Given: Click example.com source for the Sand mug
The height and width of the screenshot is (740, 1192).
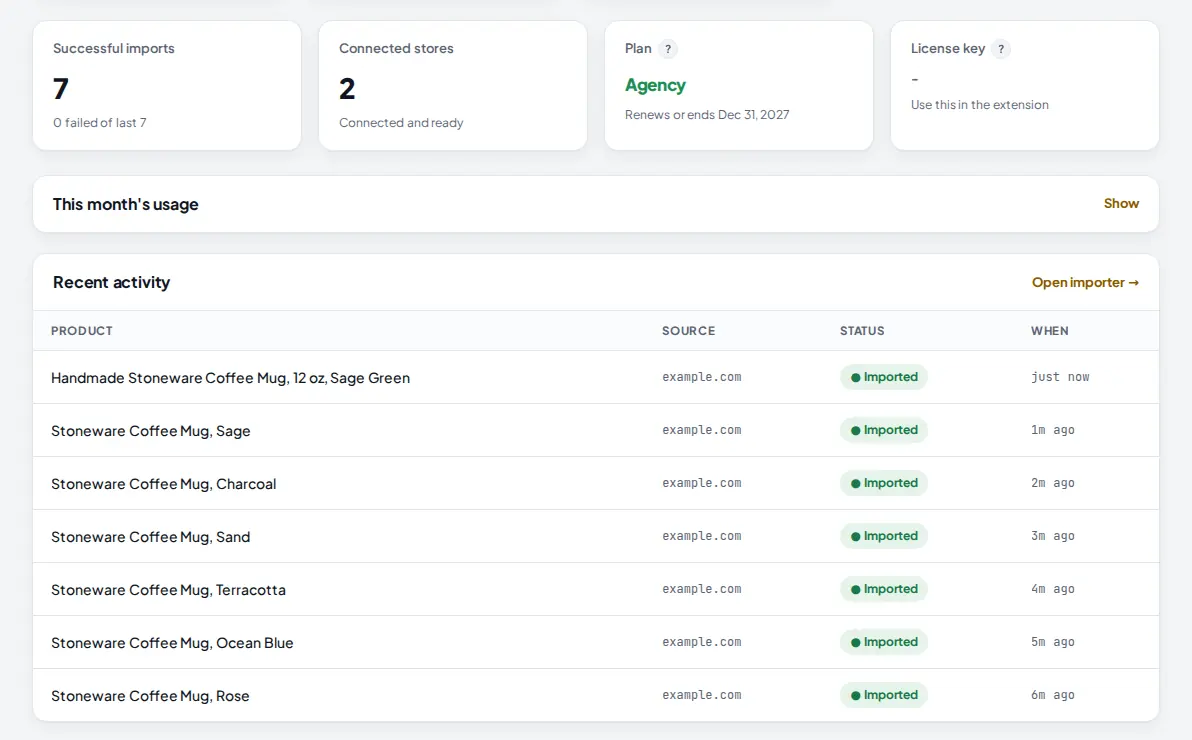Looking at the screenshot, I should (x=701, y=536).
